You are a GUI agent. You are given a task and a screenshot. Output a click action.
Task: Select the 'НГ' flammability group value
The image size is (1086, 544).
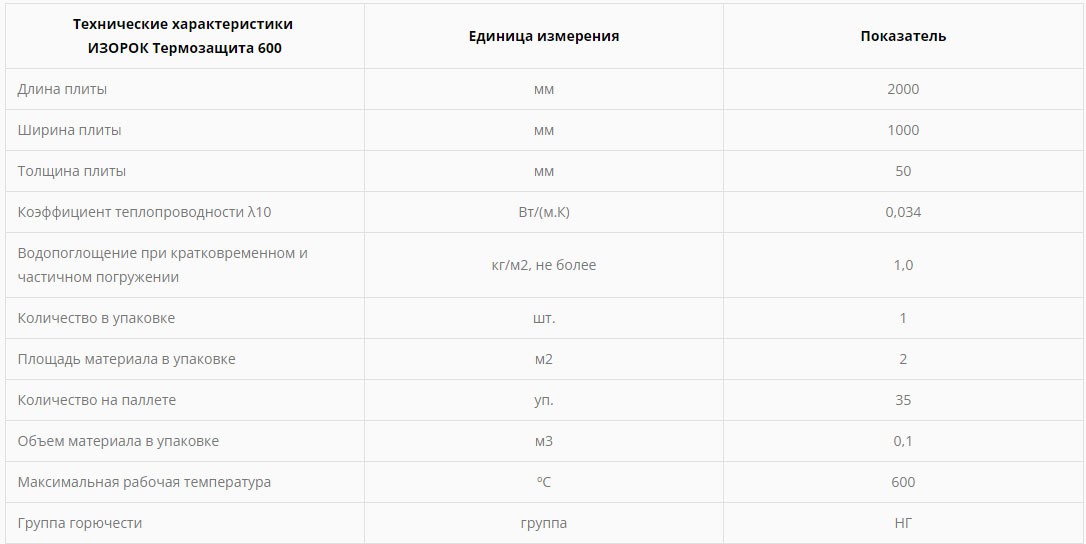(x=903, y=523)
